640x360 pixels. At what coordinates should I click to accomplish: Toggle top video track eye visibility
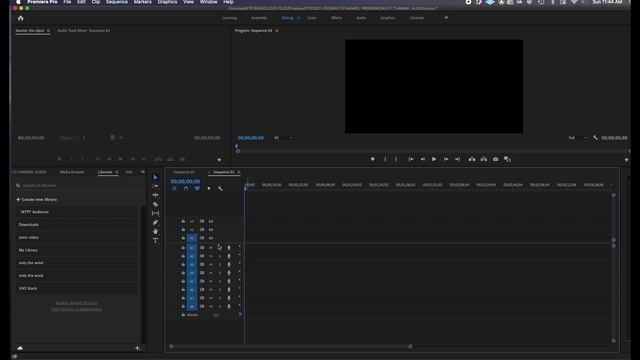211,221
